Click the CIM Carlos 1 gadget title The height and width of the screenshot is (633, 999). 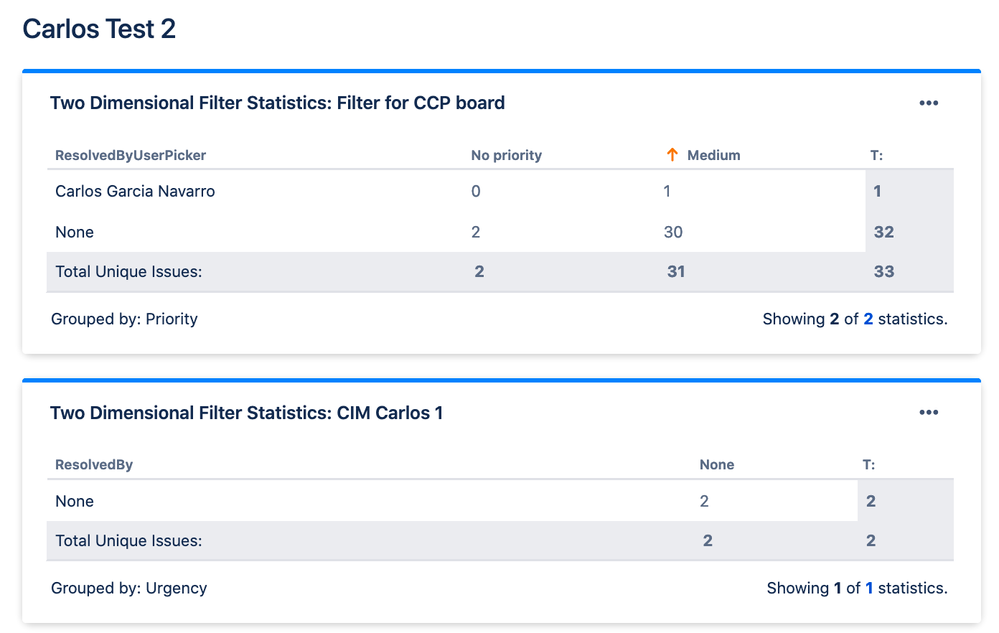pos(246,413)
